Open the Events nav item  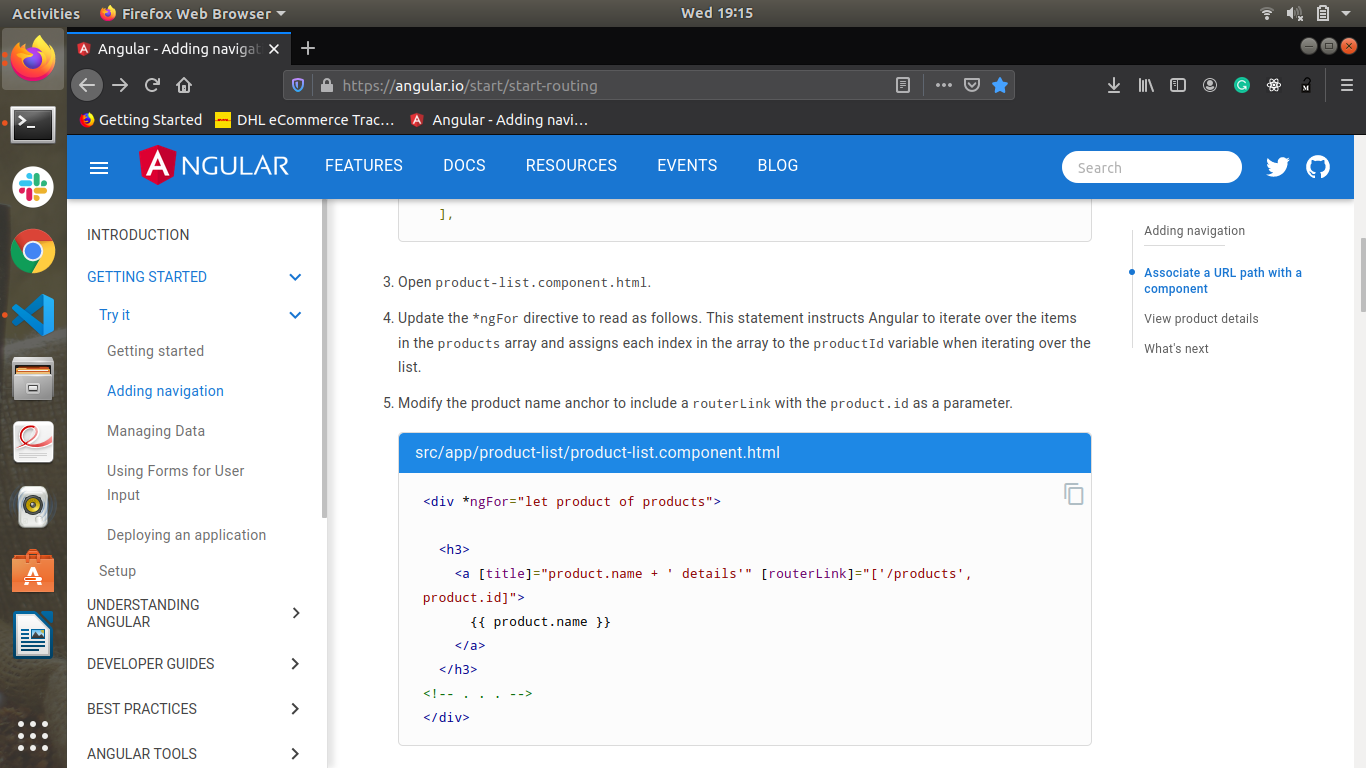click(687, 166)
